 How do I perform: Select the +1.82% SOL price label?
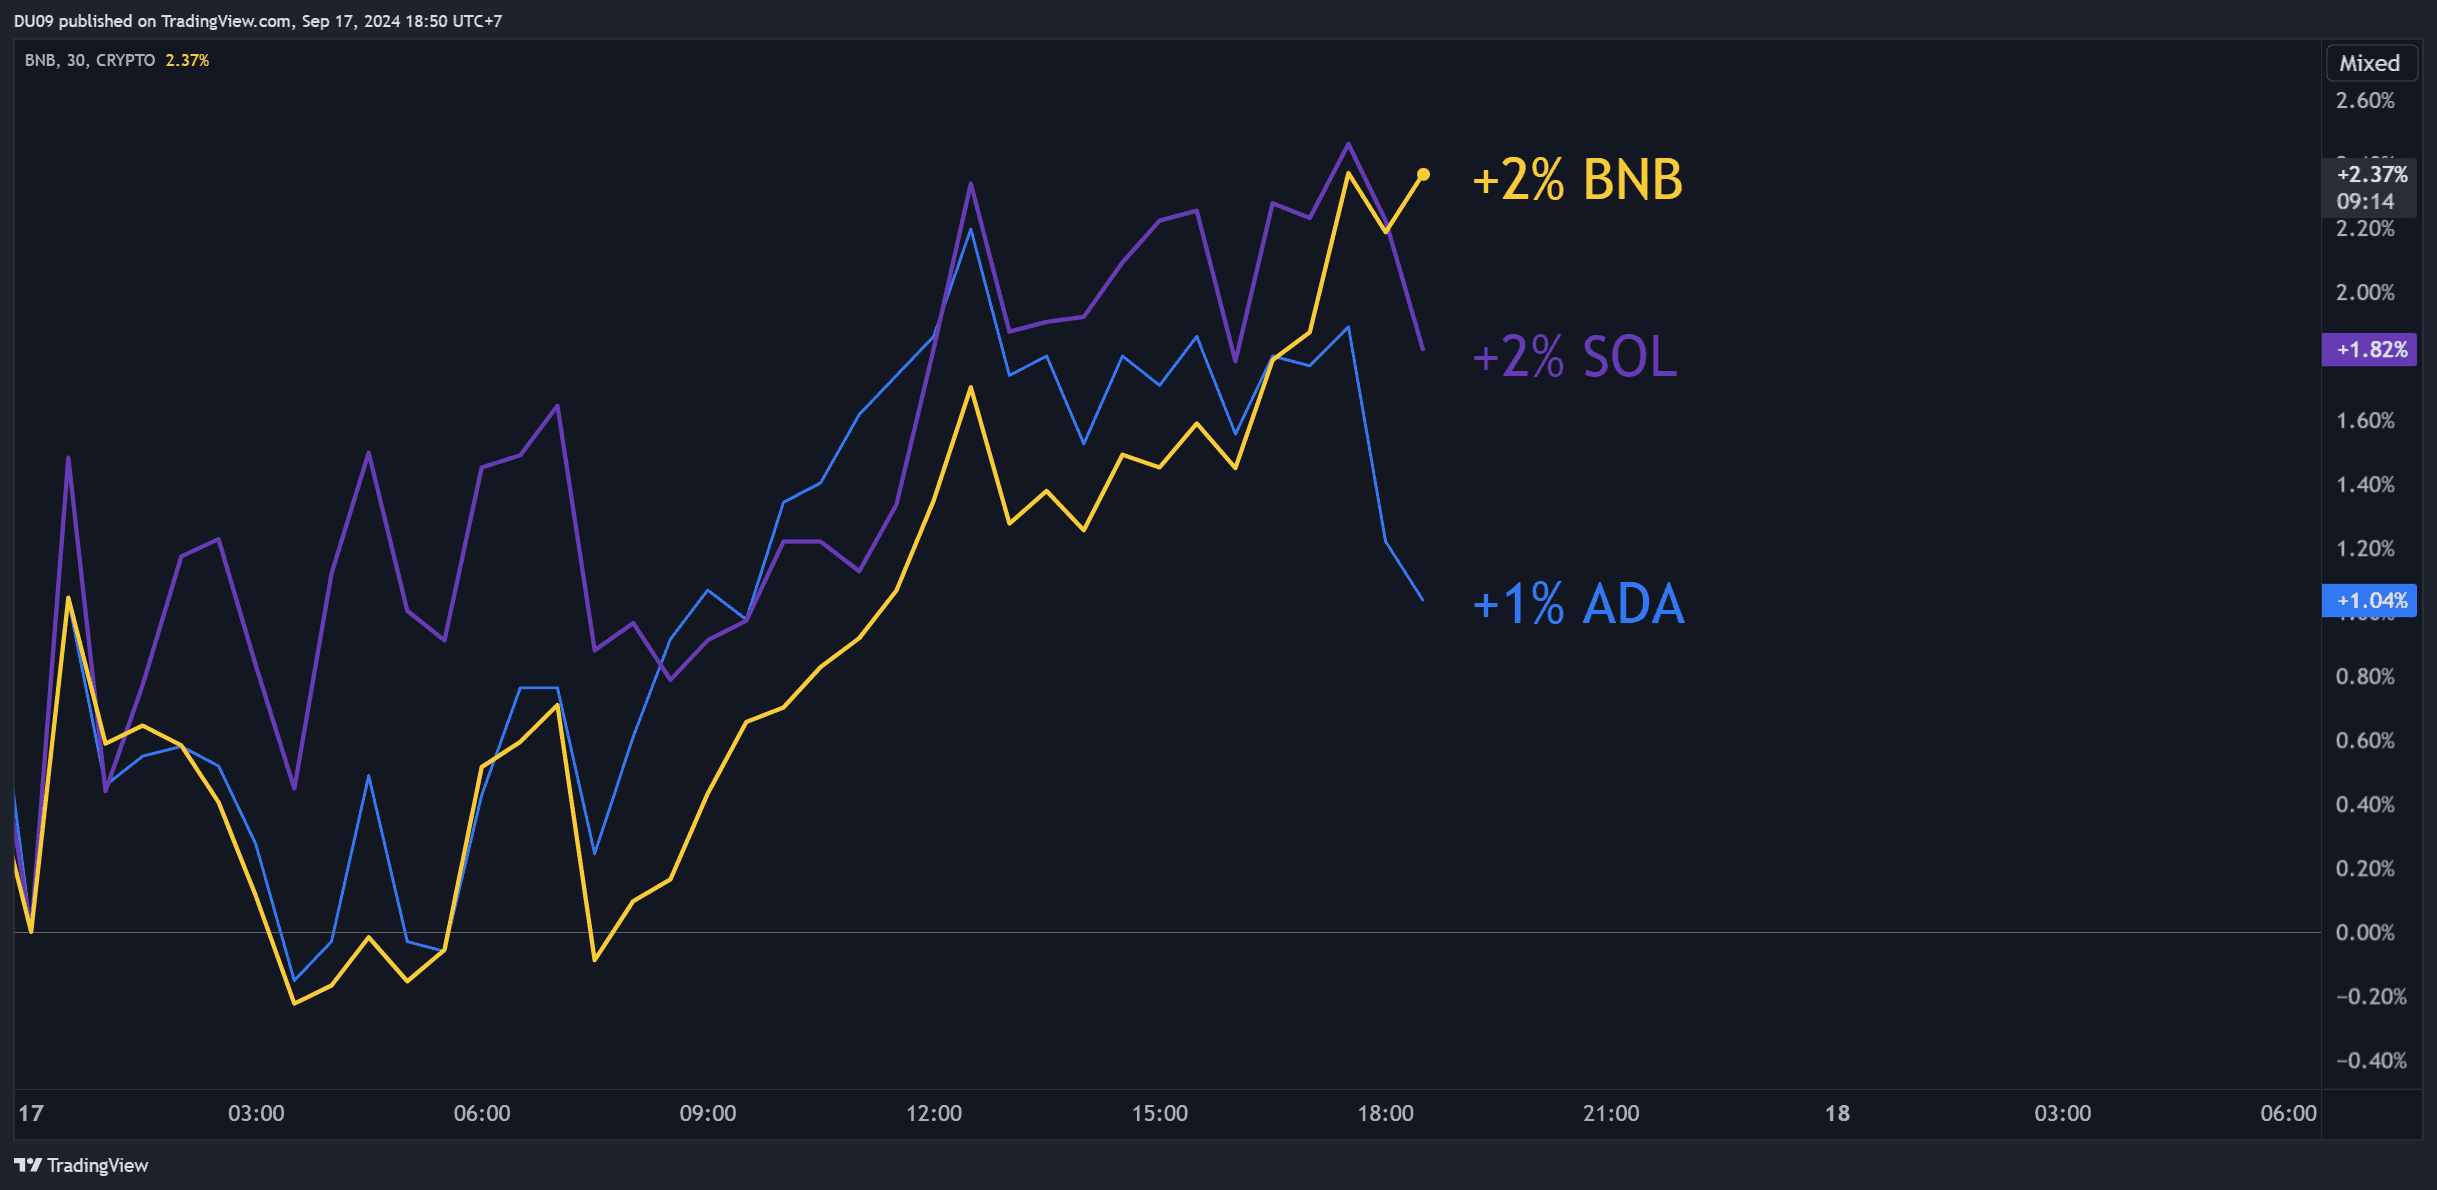2369,349
